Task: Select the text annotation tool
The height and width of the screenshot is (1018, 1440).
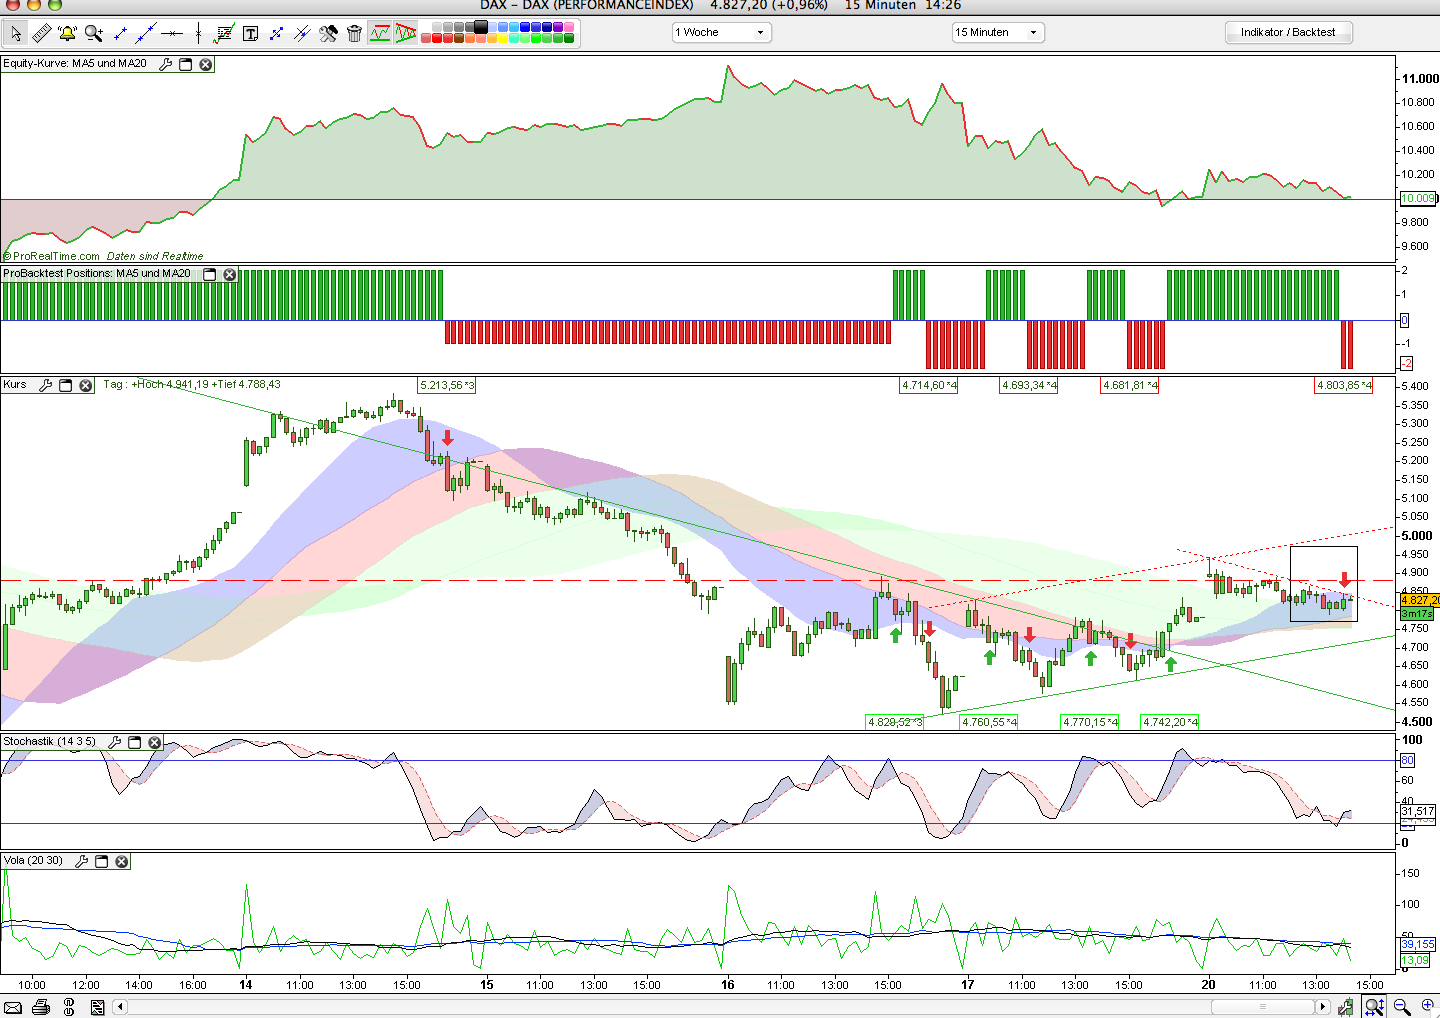Action: click(250, 33)
